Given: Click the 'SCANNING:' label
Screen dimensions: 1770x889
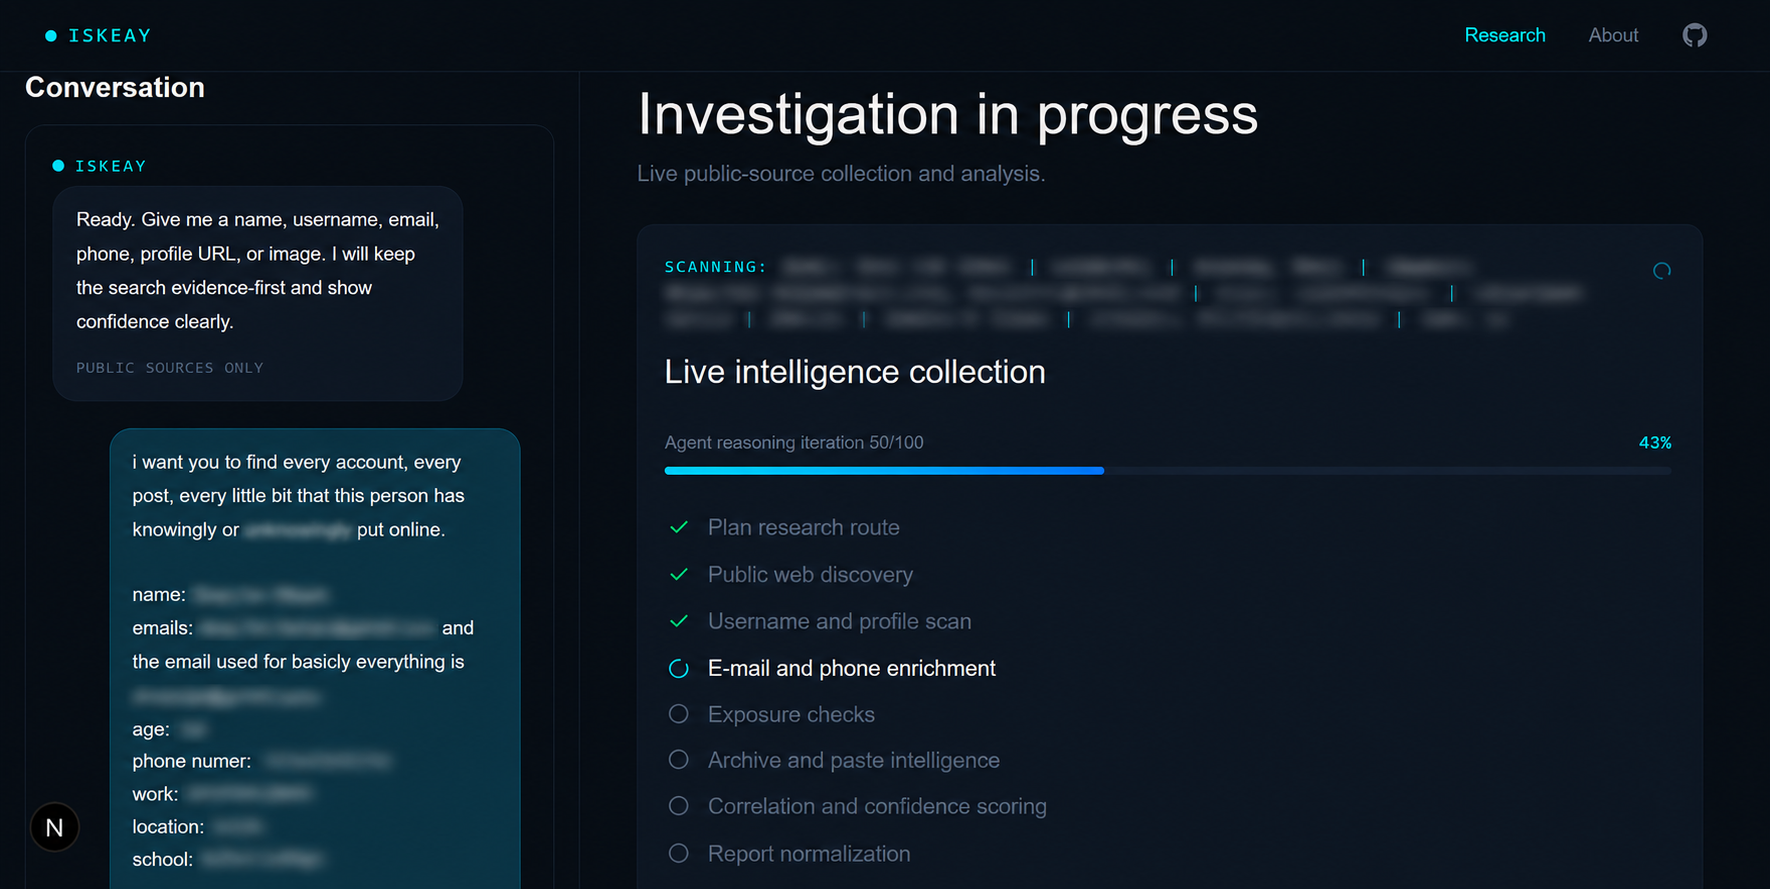Looking at the screenshot, I should pyautogui.click(x=716, y=267).
